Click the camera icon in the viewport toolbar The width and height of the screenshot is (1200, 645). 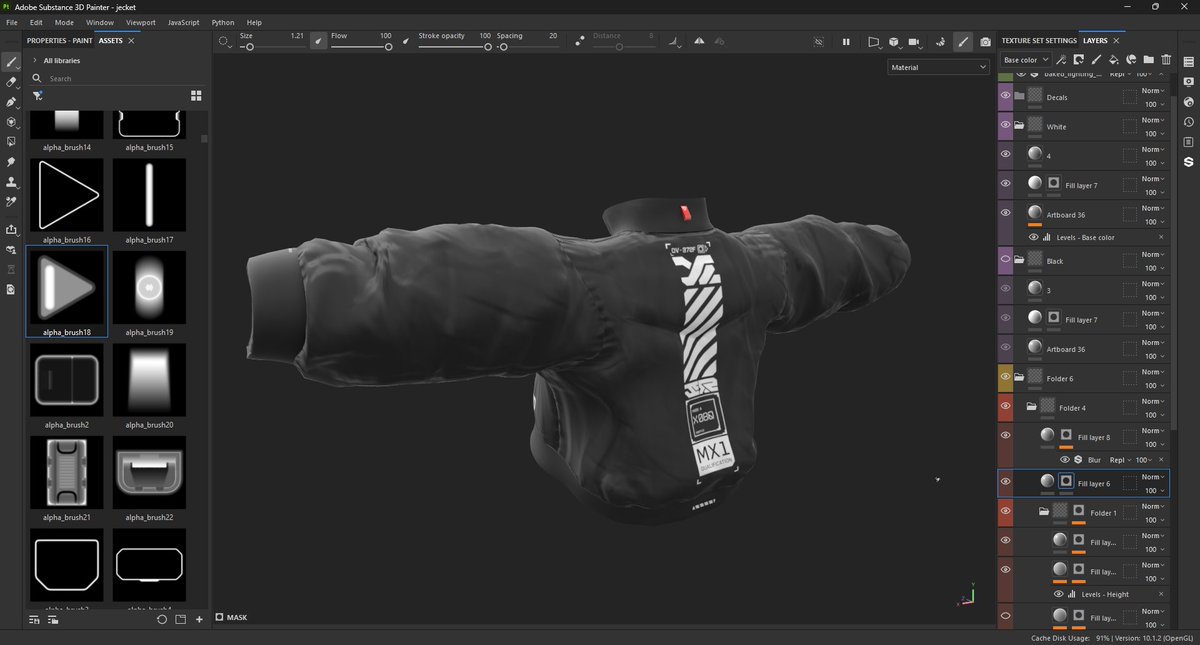click(x=986, y=42)
